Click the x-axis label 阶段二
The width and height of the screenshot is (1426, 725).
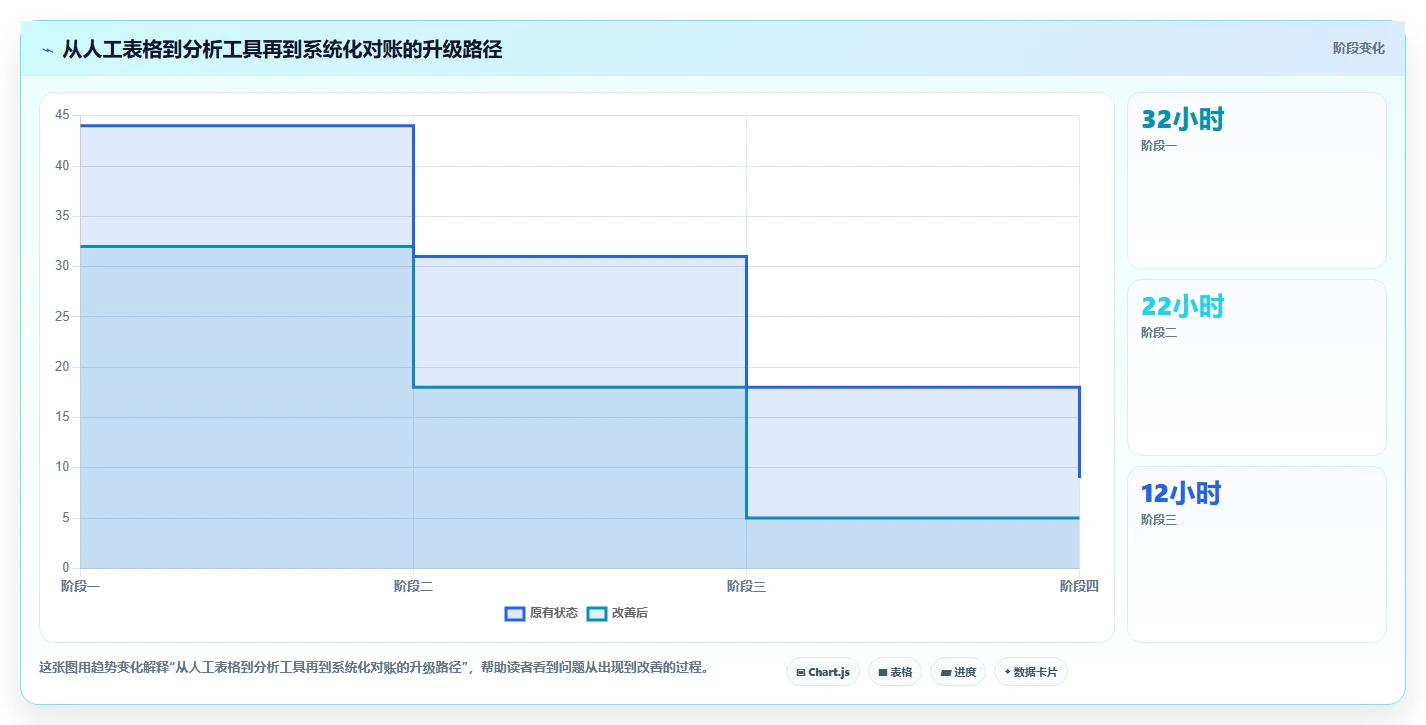pos(413,586)
